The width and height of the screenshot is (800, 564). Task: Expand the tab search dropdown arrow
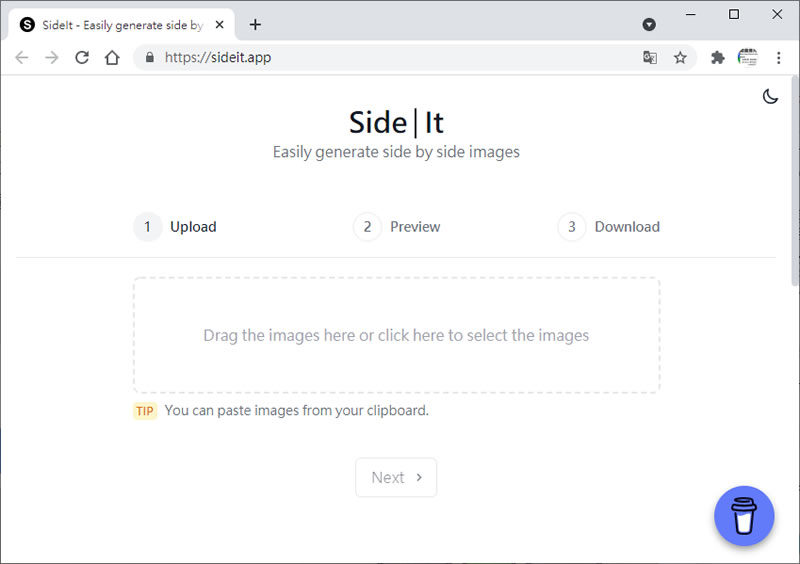tap(649, 24)
